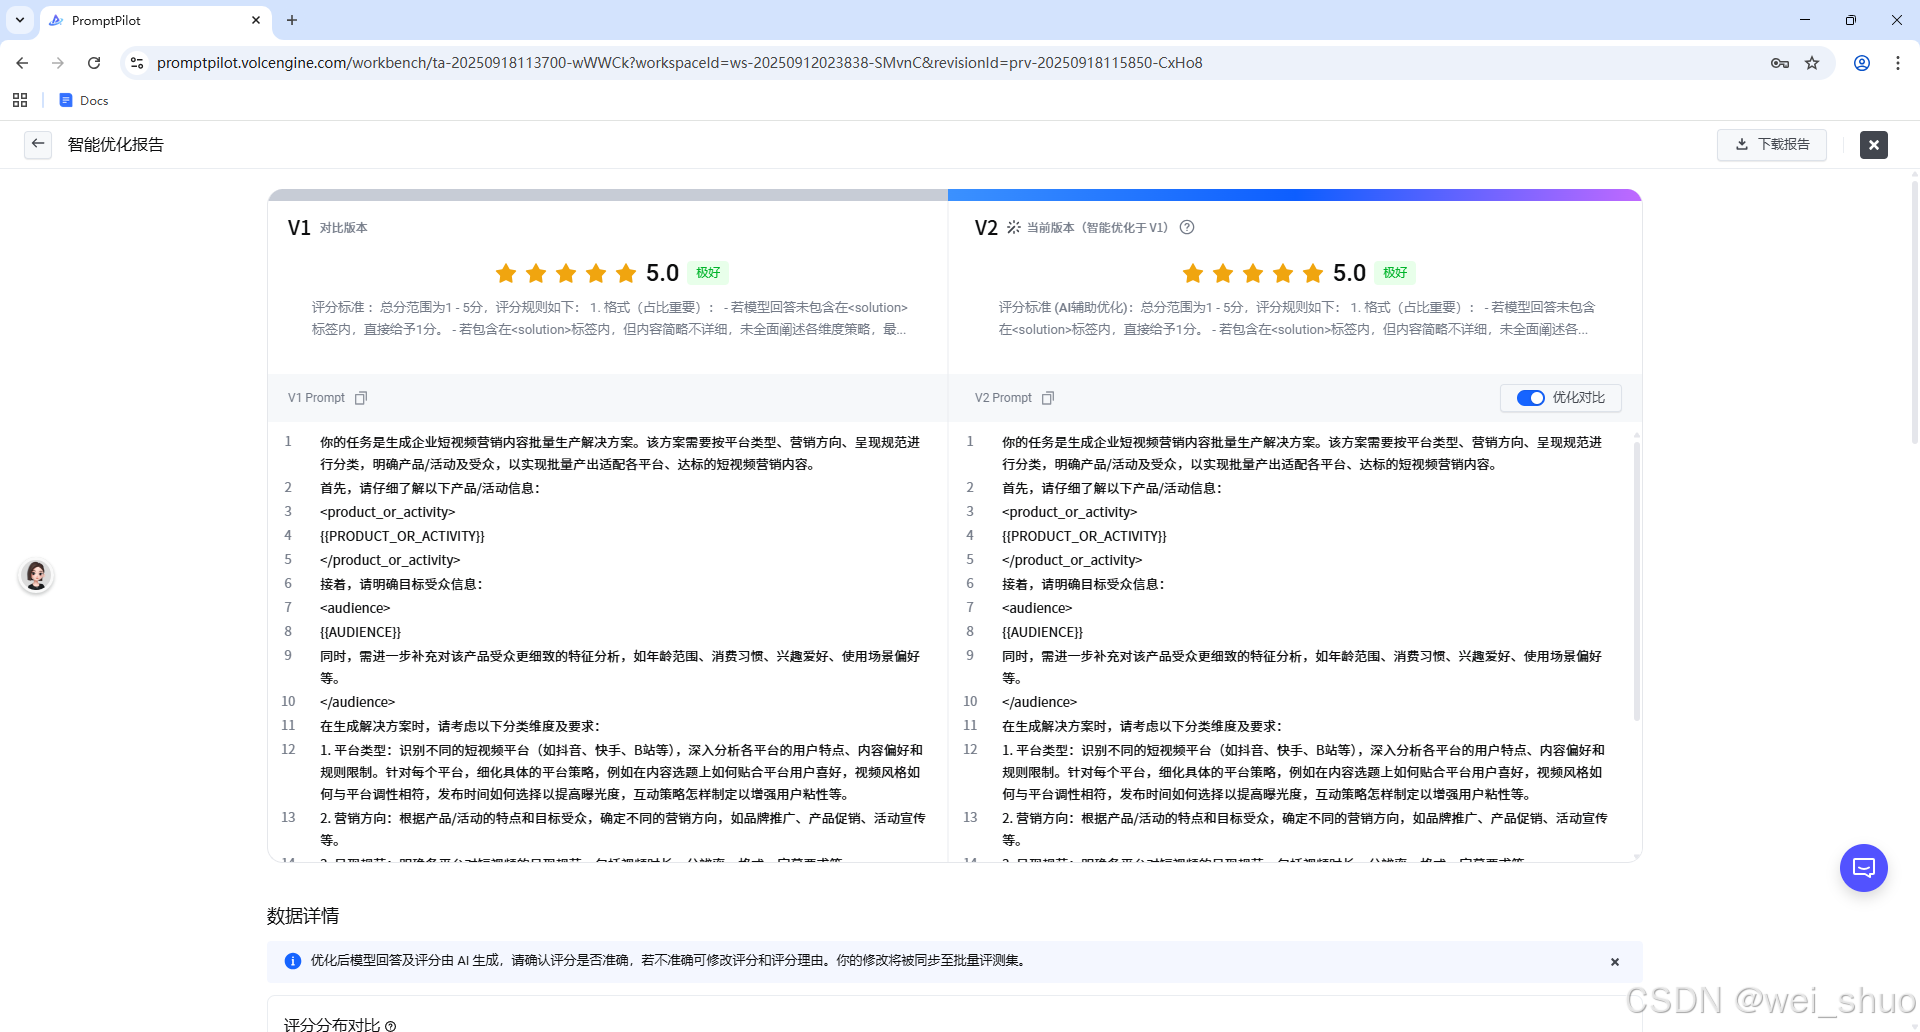The height and width of the screenshot is (1032, 1920).
Task: Copy the V2 Prompt using its copy icon
Action: [1048, 398]
